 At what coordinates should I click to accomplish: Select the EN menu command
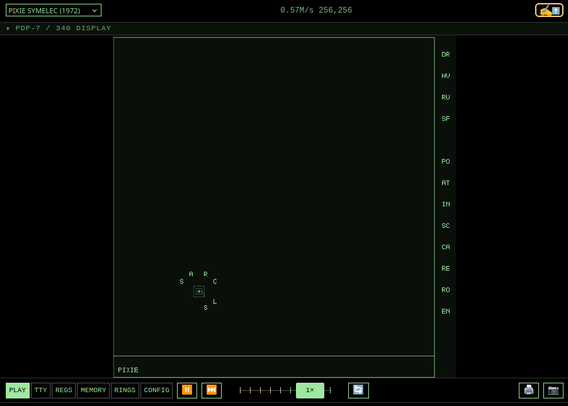point(446,311)
